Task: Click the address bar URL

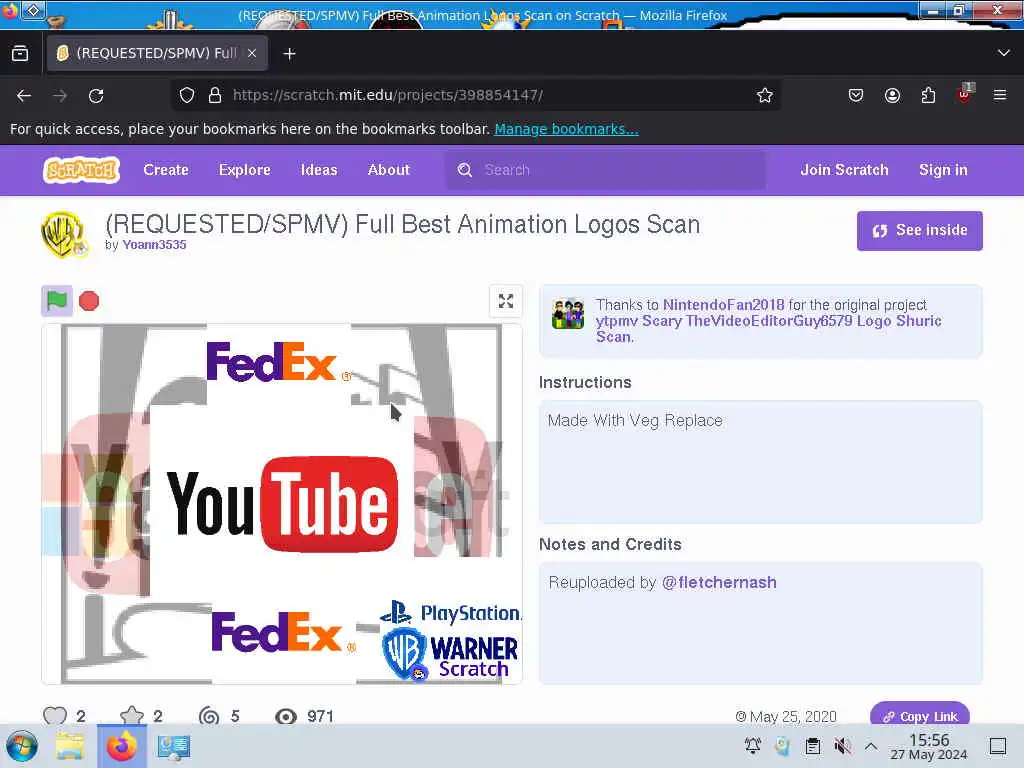Action: pyautogui.click(x=388, y=95)
